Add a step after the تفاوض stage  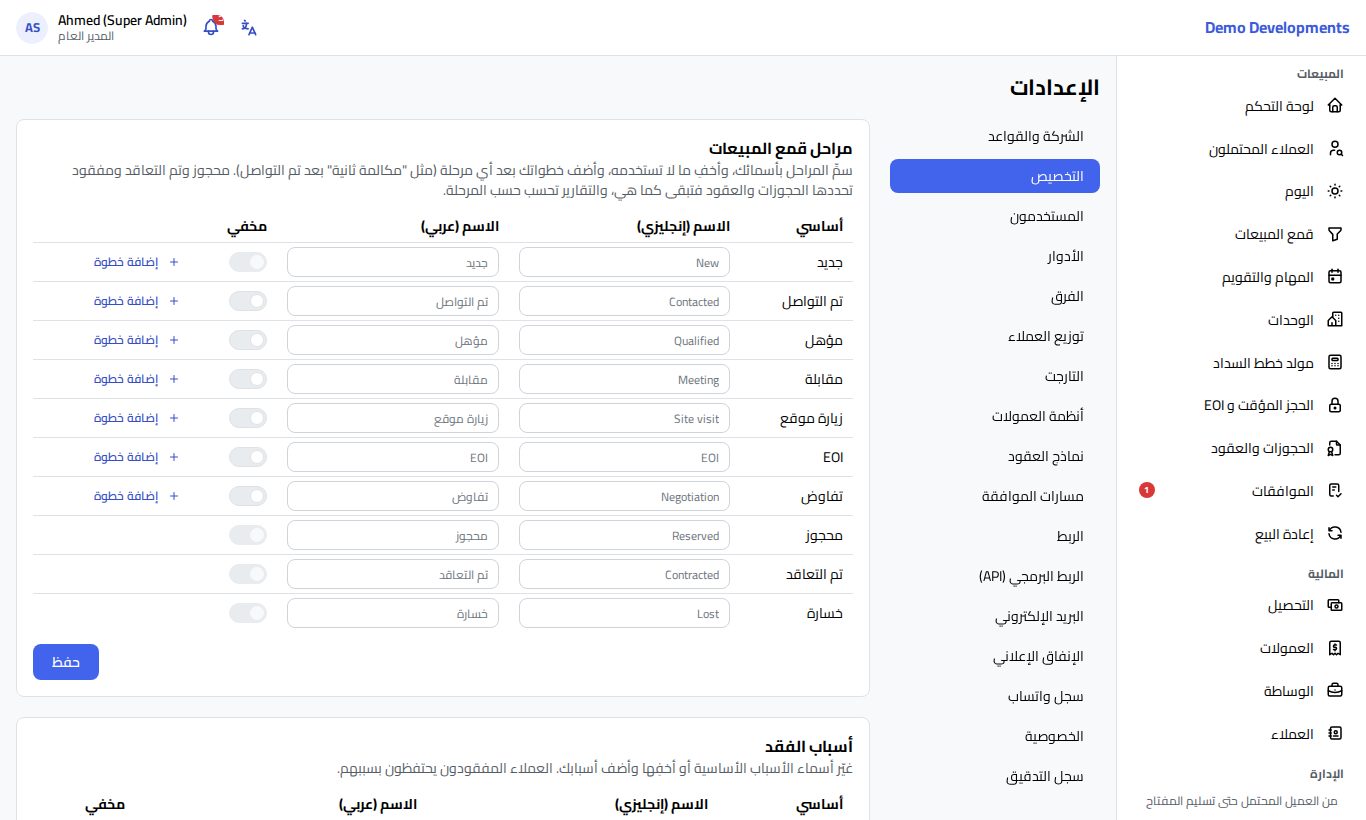pyautogui.click(x=136, y=496)
